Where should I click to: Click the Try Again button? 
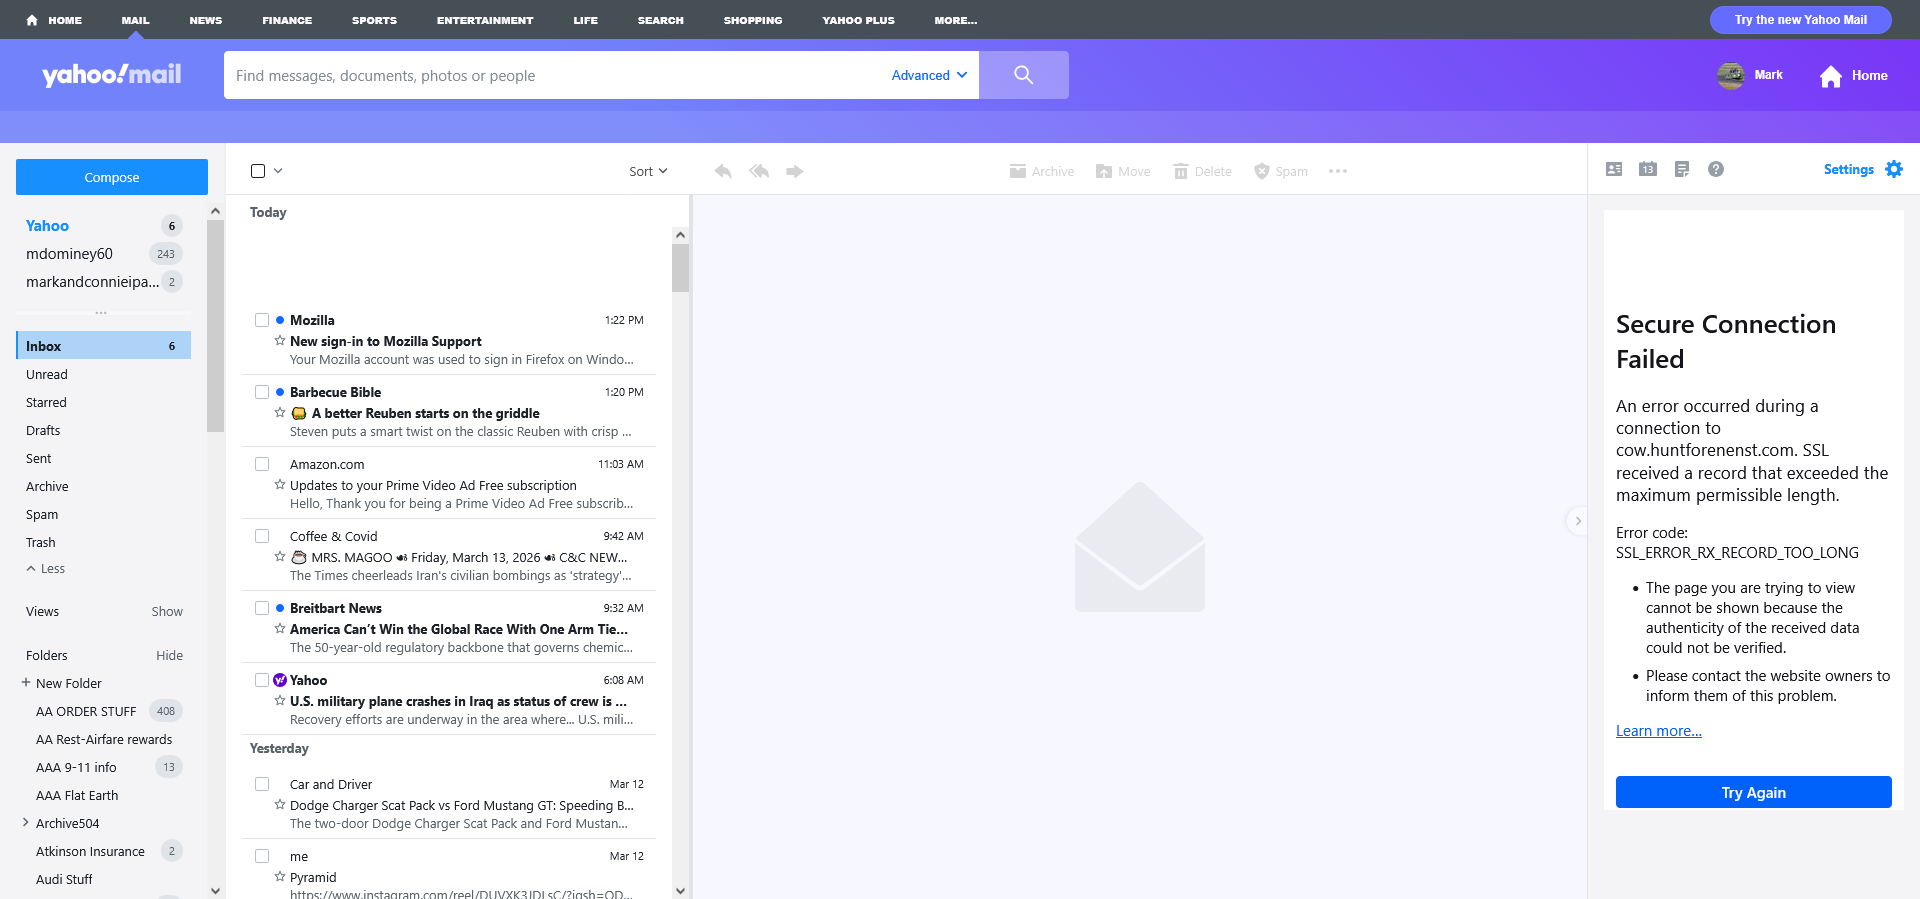pyautogui.click(x=1754, y=792)
